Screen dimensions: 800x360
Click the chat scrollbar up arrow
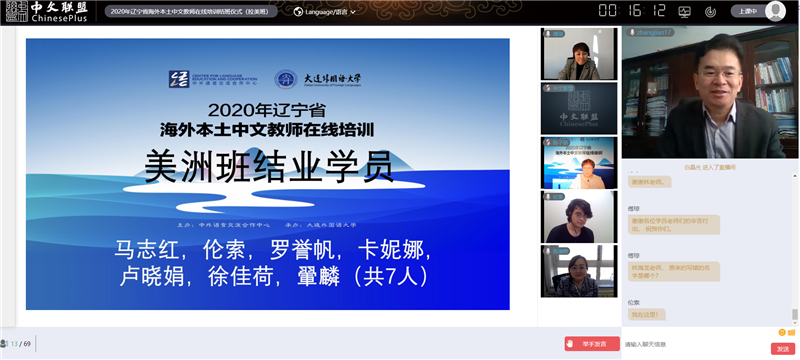coord(794,175)
